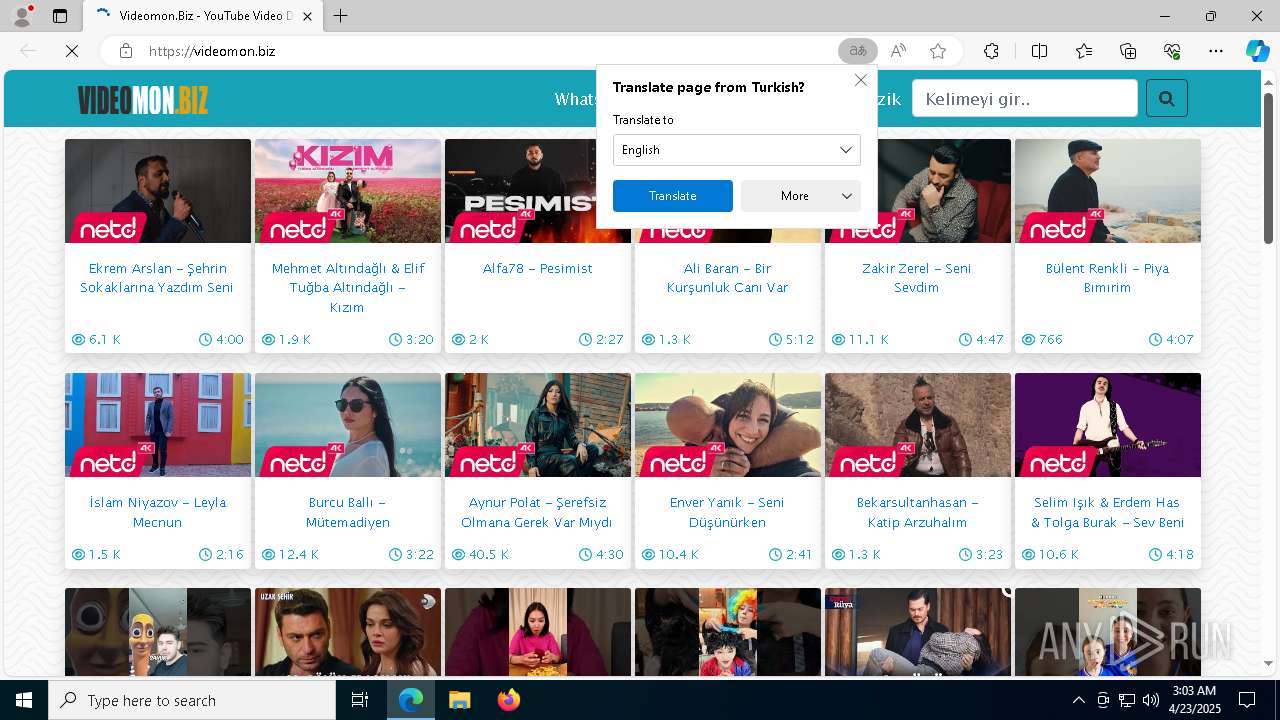Click the profile avatar icon in Edge
Image resolution: width=1280 pixels, height=720 pixels.
[x=22, y=16]
